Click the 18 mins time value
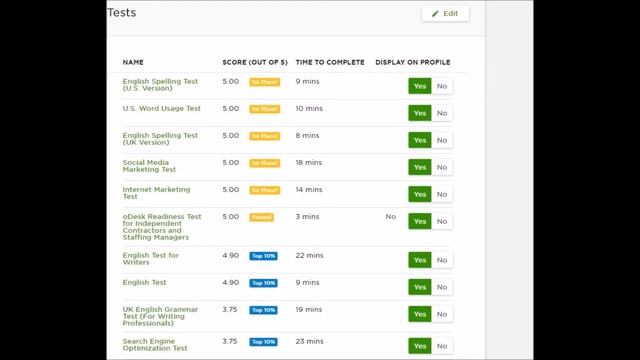Viewport: 640px width, 360px height. (x=309, y=163)
